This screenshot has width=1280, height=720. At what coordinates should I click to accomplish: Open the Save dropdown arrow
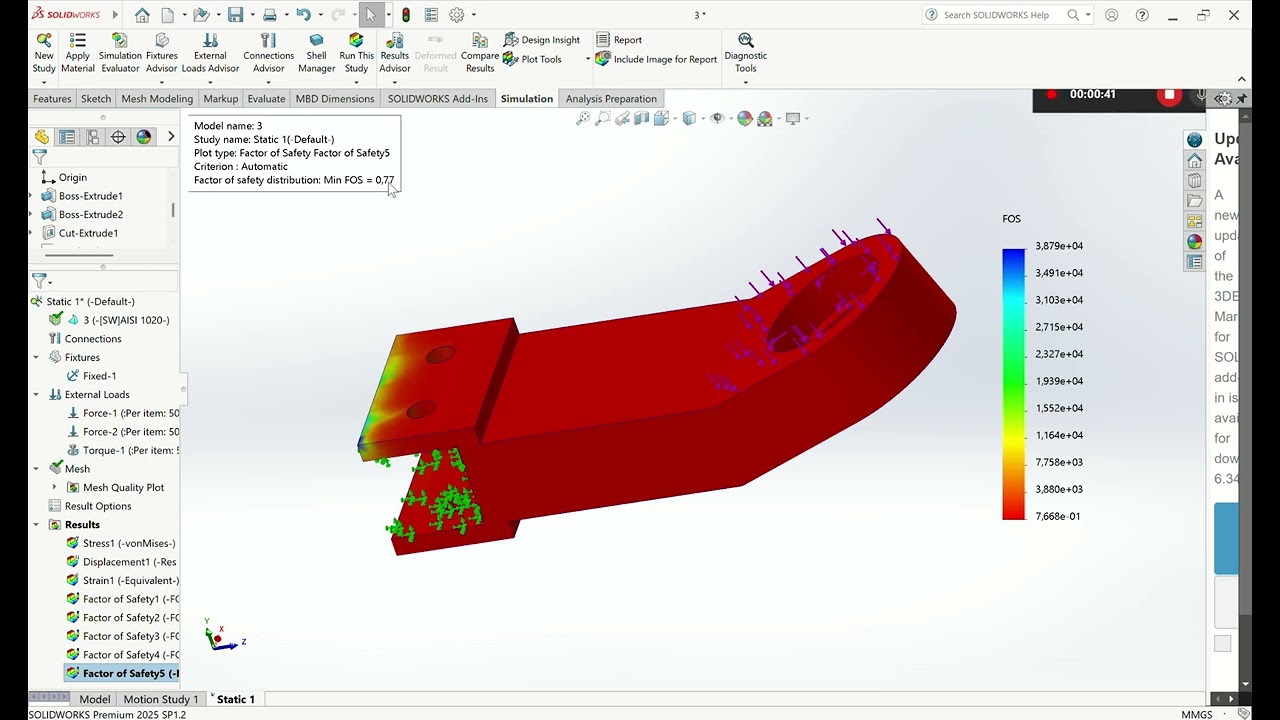point(251,15)
